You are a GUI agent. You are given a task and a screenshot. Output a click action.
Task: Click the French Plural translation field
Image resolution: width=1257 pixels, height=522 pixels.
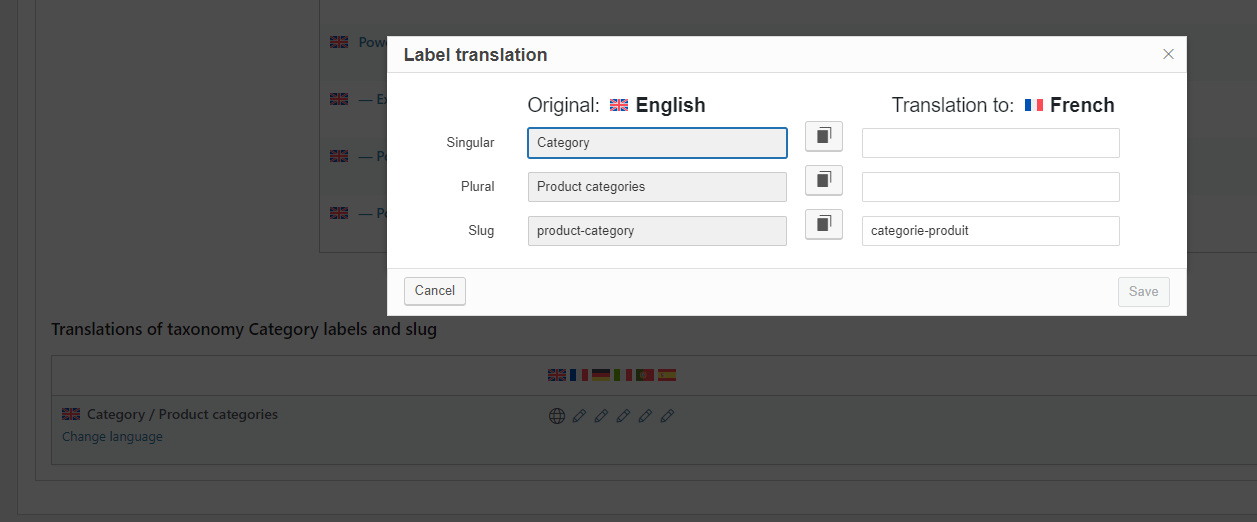991,187
